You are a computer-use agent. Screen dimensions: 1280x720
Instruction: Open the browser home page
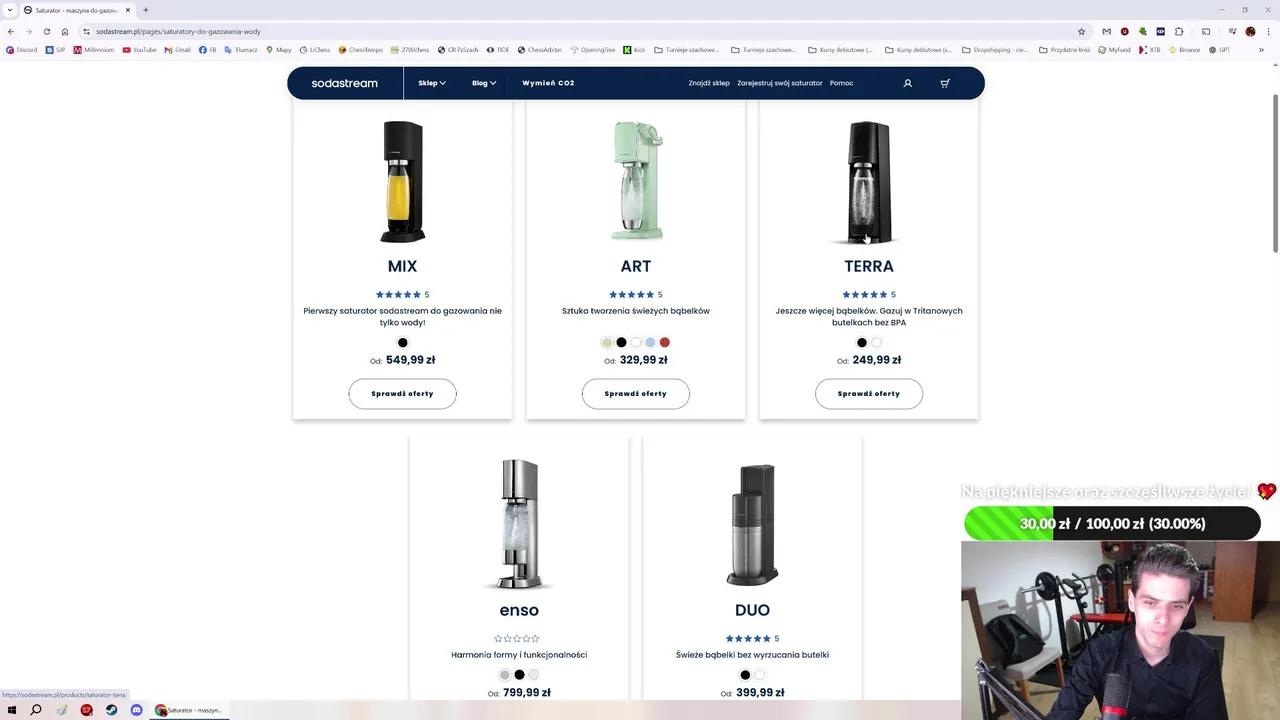65,31
